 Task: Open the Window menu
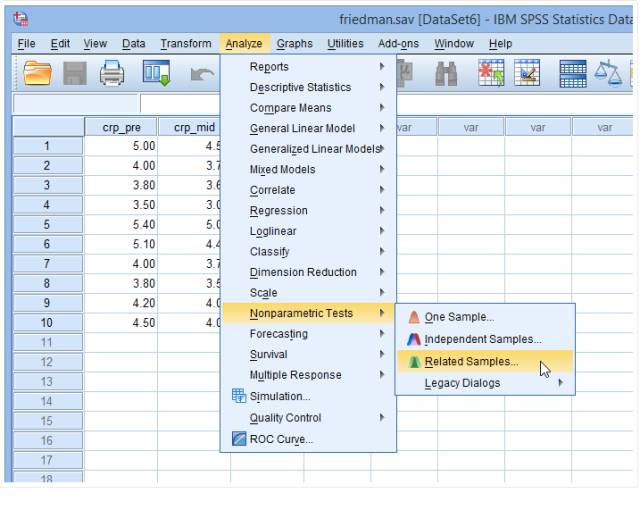coord(454,43)
